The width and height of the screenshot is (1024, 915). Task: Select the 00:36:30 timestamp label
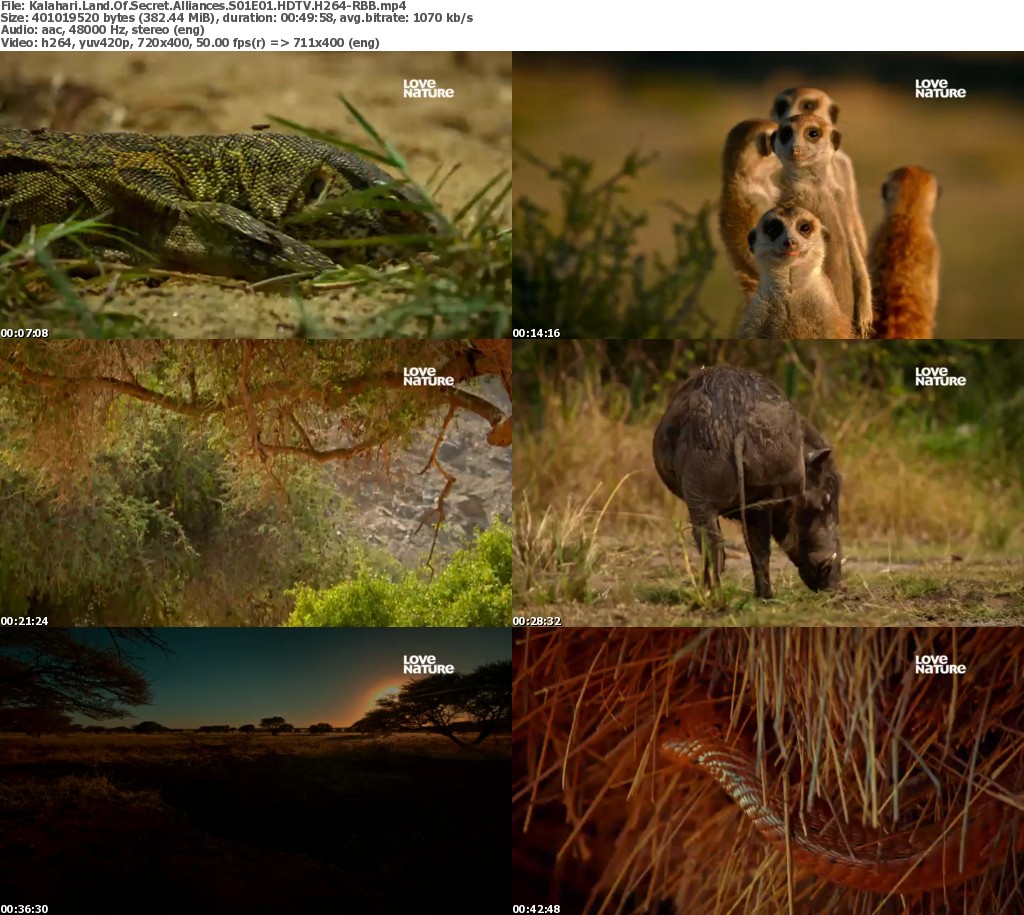click(24, 909)
